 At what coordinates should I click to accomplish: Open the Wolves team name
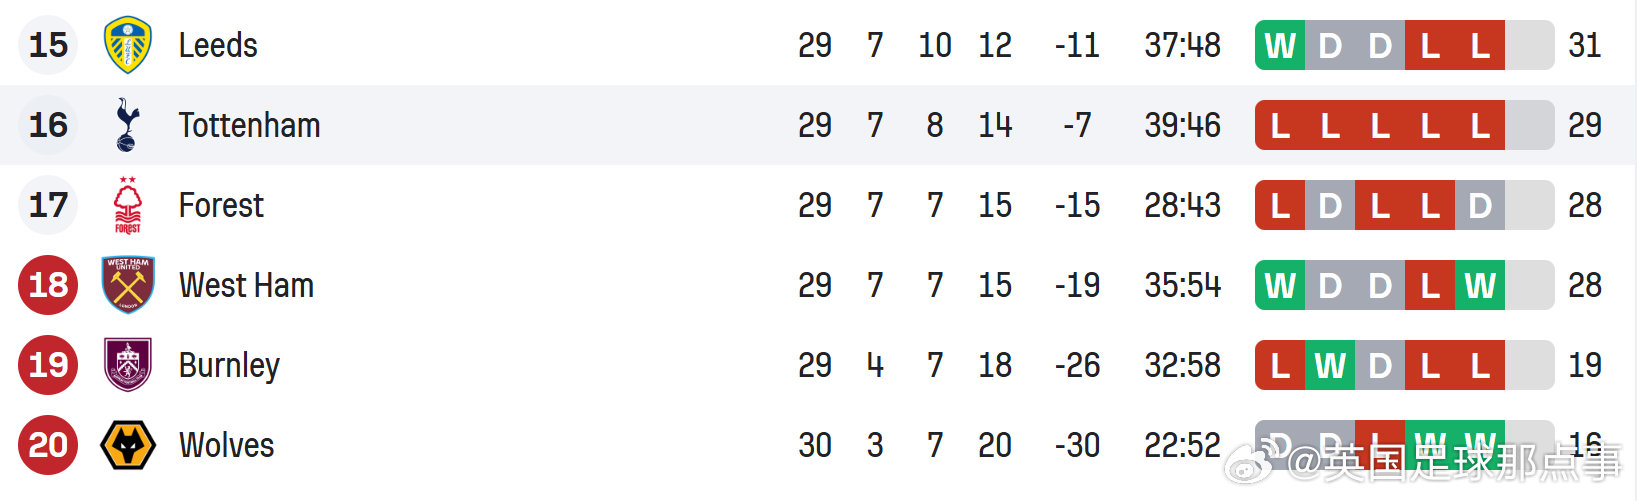point(226,445)
